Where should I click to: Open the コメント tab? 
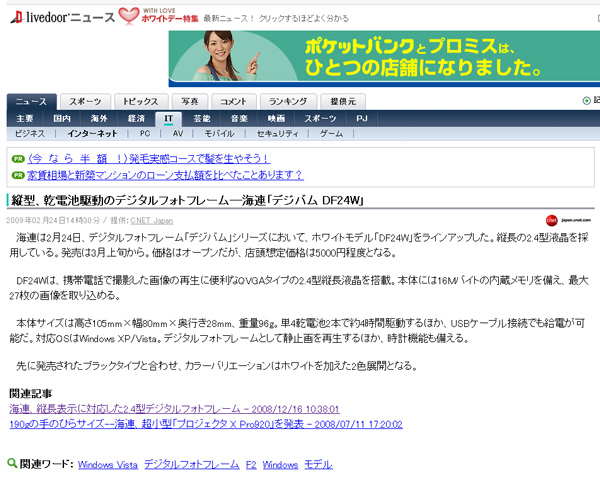[x=233, y=101]
